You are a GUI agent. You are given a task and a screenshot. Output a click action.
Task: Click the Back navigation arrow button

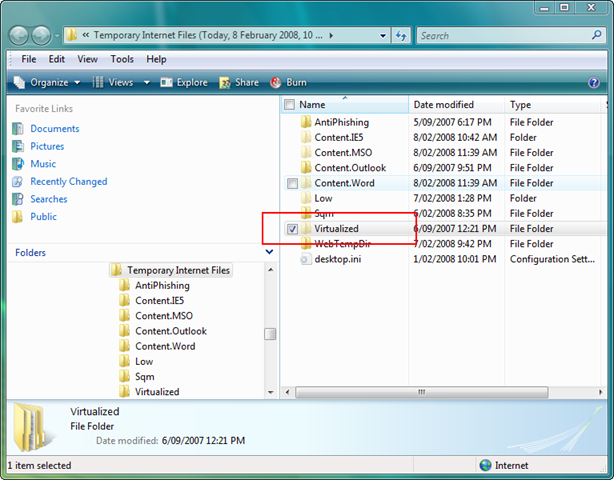pos(20,36)
